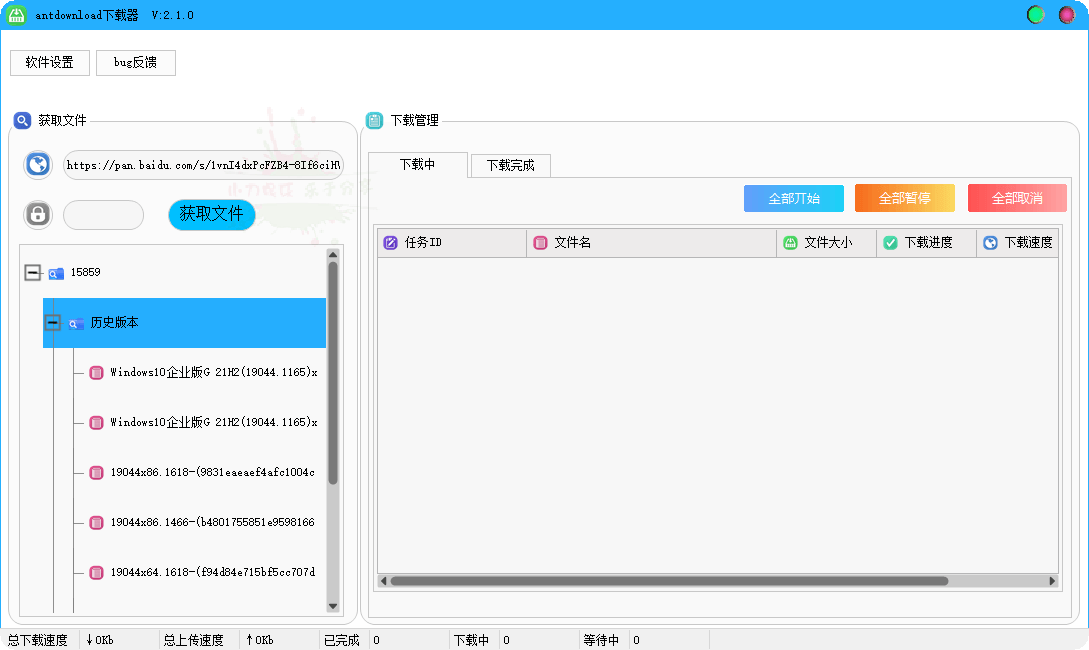This screenshot has height=650, width=1089.
Task: Click the green file size icon in 文件大小 column
Action: click(x=789, y=242)
